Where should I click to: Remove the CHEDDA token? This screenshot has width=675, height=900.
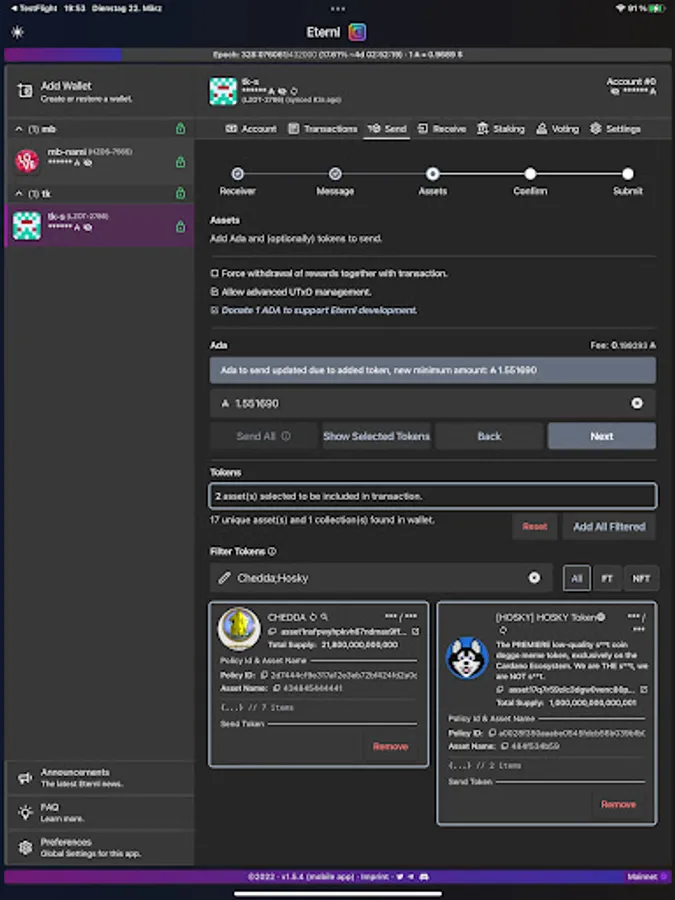point(390,746)
